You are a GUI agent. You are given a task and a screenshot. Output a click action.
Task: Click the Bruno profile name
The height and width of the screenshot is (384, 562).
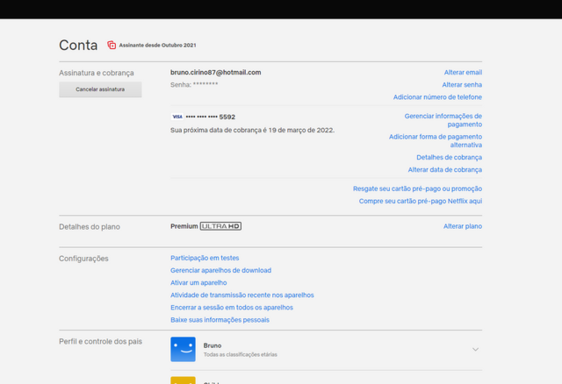coord(212,346)
